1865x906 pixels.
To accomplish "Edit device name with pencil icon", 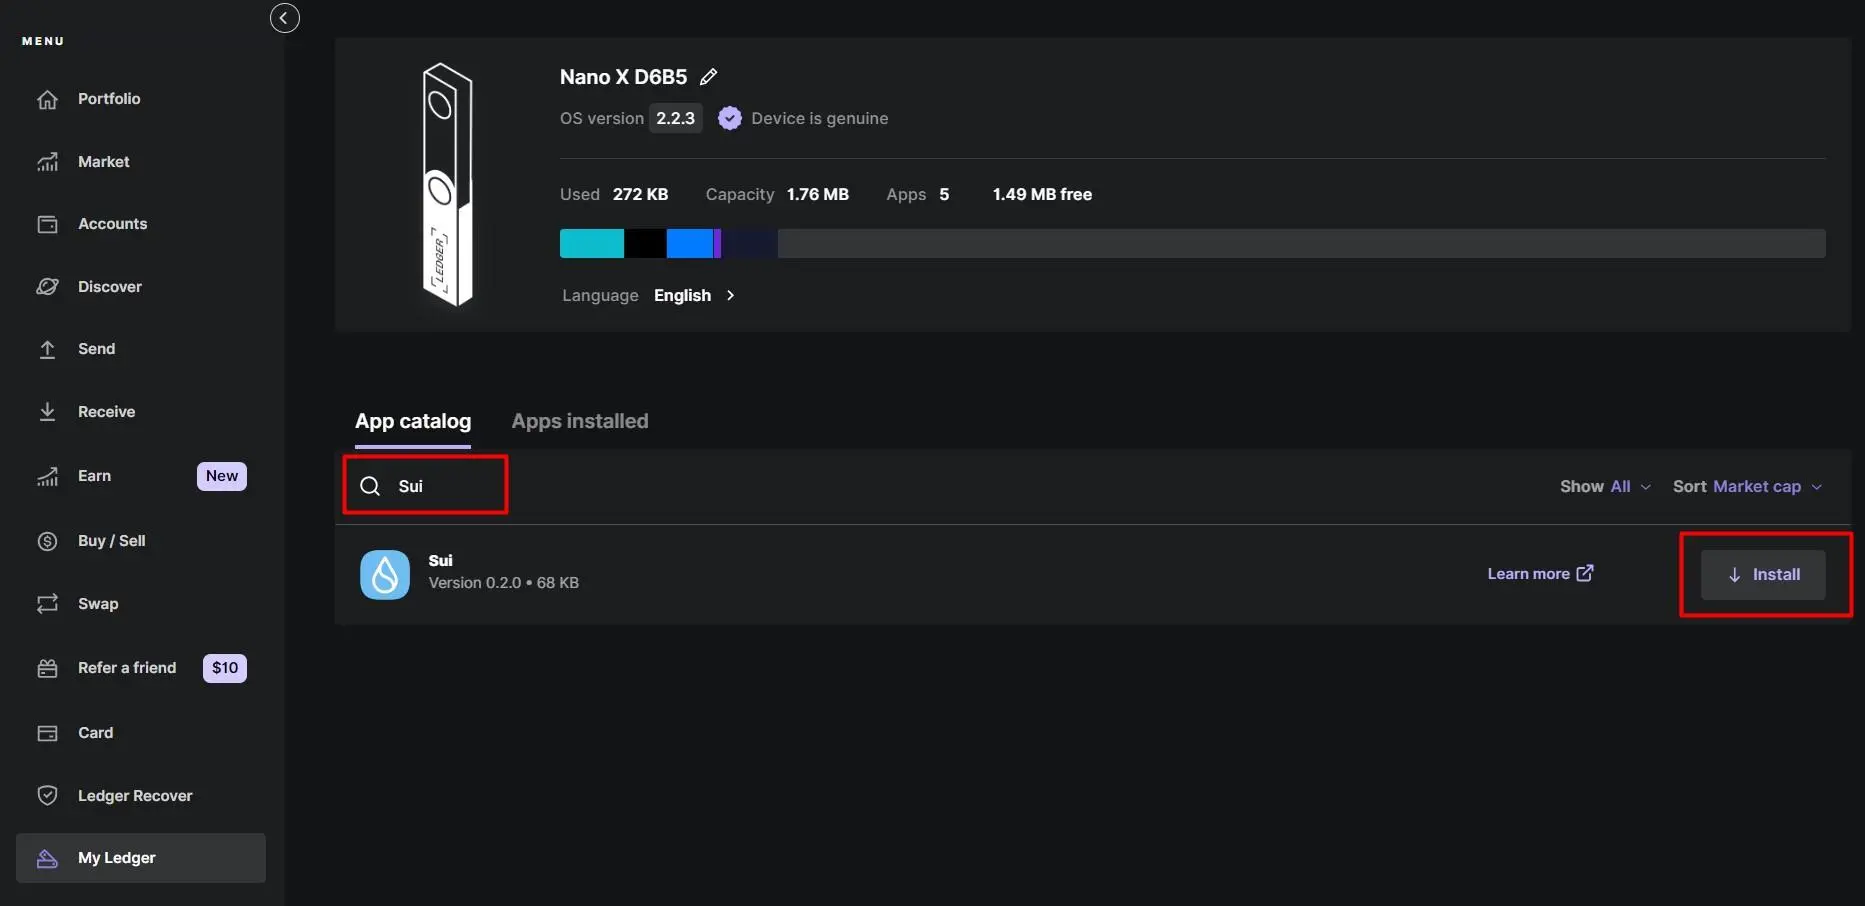I will (708, 77).
